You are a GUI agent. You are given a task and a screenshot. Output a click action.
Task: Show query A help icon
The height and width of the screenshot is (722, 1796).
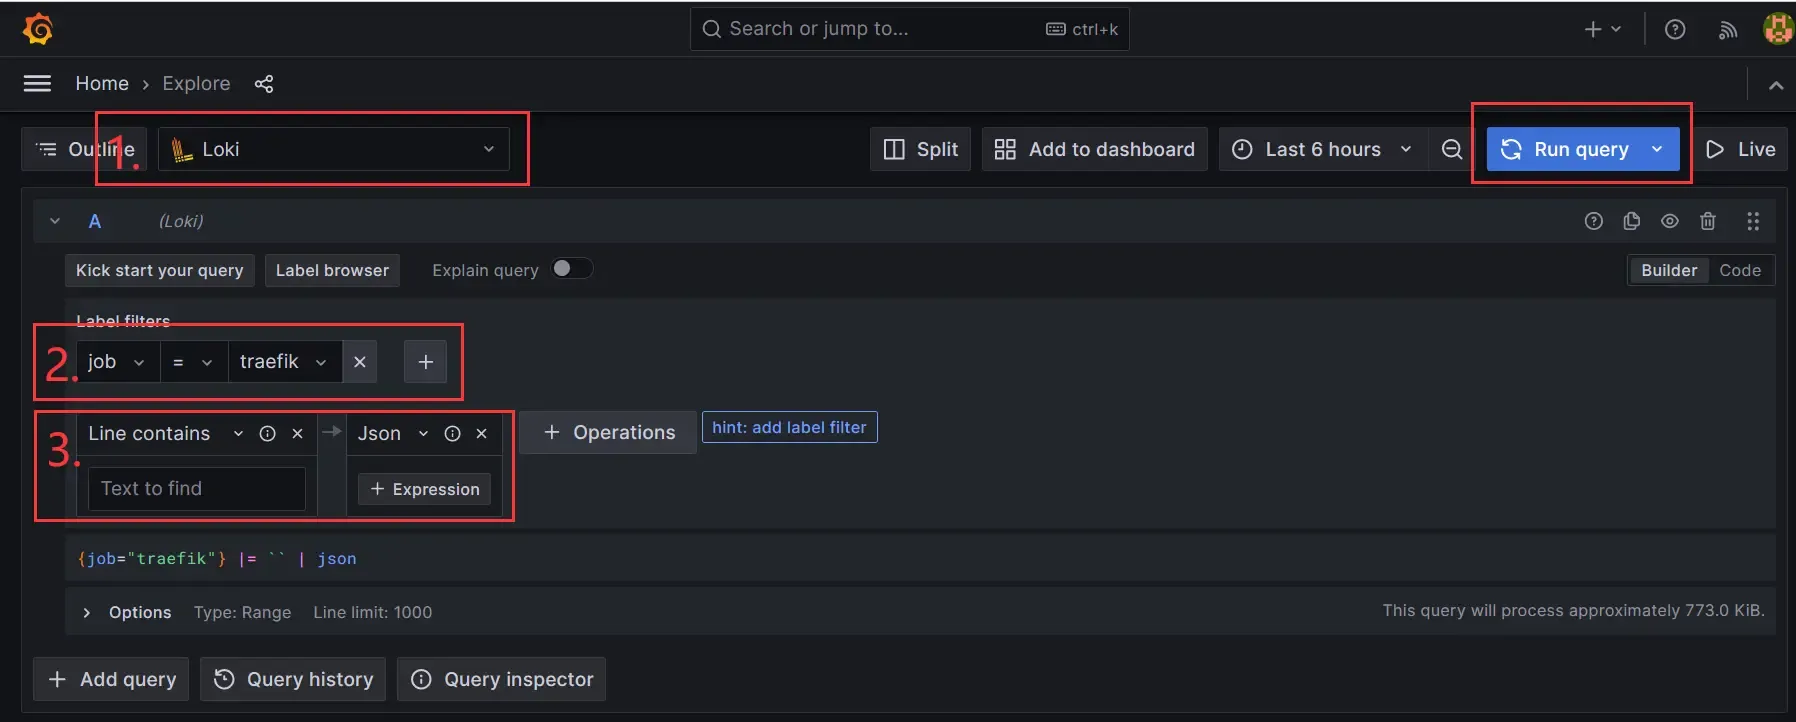click(x=1594, y=221)
